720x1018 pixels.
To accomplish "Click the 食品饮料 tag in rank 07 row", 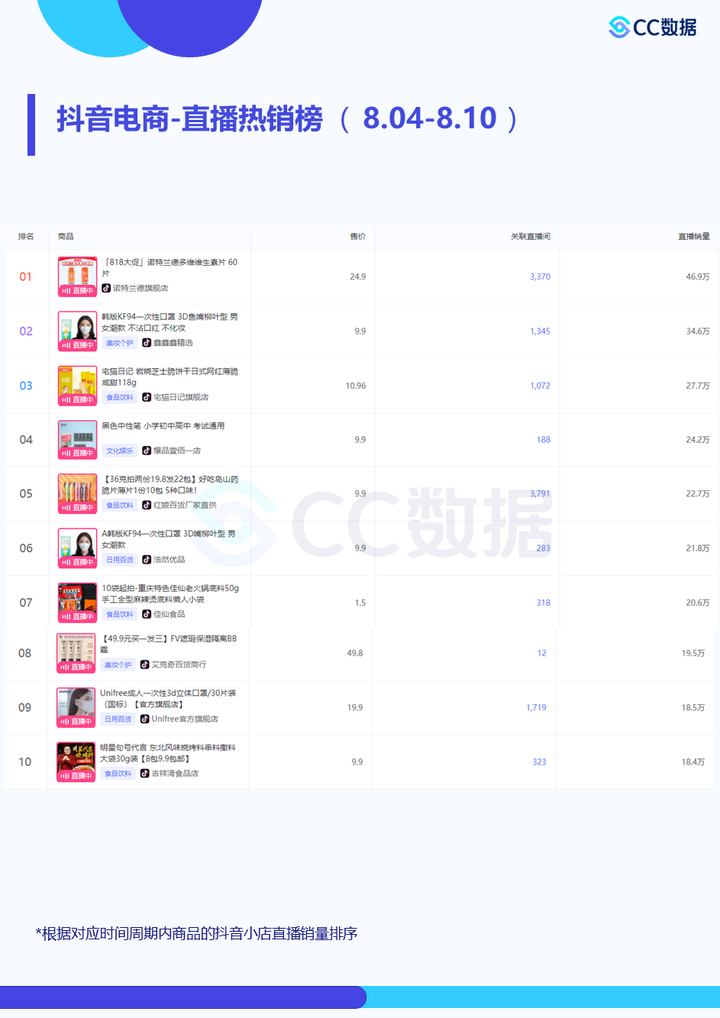I will 119,614.
